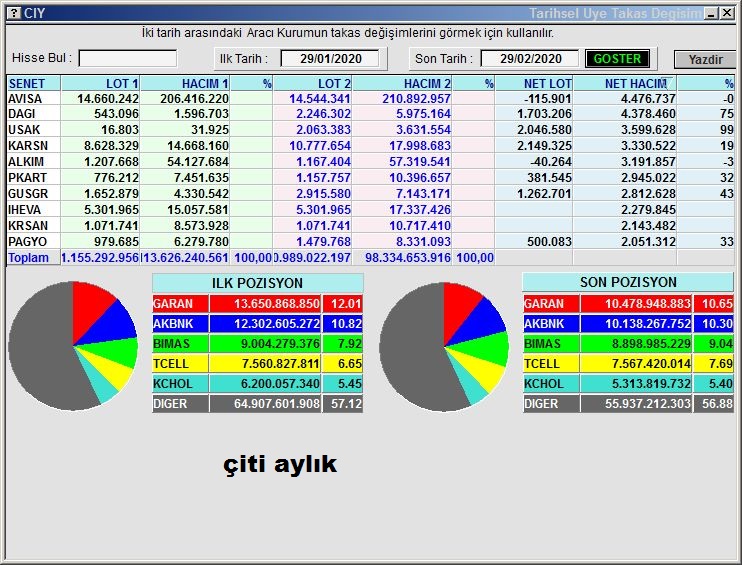Image resolution: width=742 pixels, height=565 pixels.
Task: Click red GARAN swatch in ILK POZISYON
Action: coord(178,304)
